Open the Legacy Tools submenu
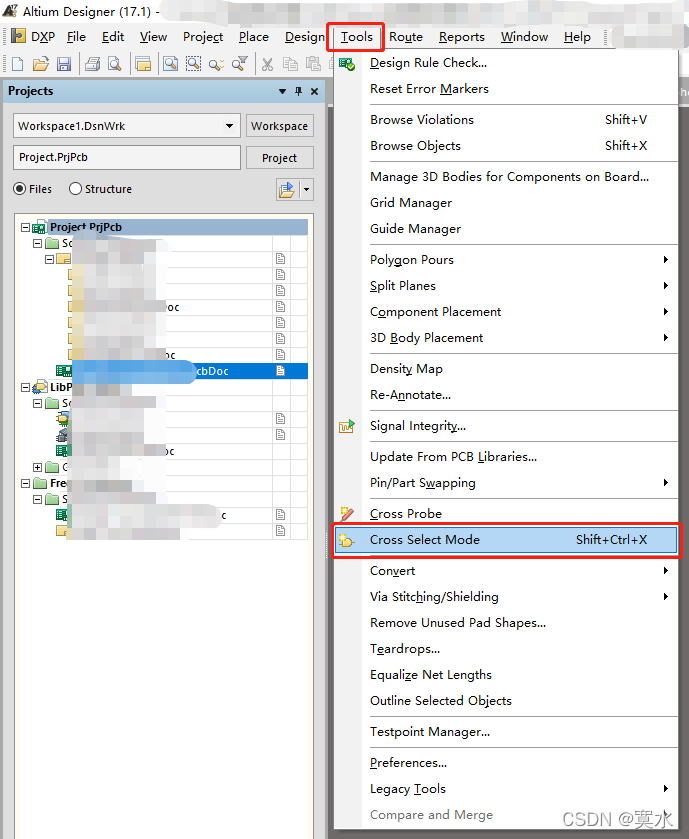Image resolution: width=689 pixels, height=839 pixels. 506,789
